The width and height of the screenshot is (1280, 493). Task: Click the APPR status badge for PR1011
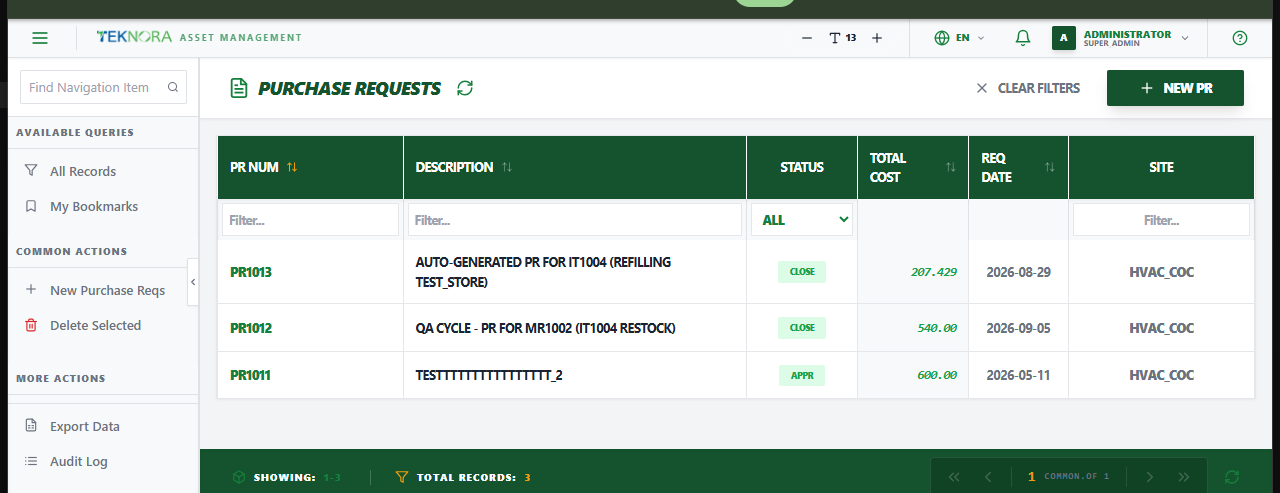point(802,376)
